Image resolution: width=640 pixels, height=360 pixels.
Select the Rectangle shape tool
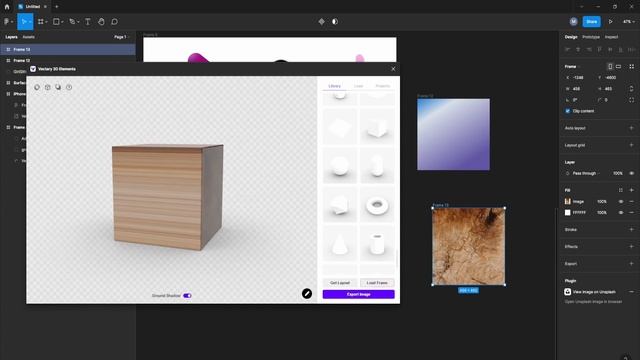click(56, 22)
